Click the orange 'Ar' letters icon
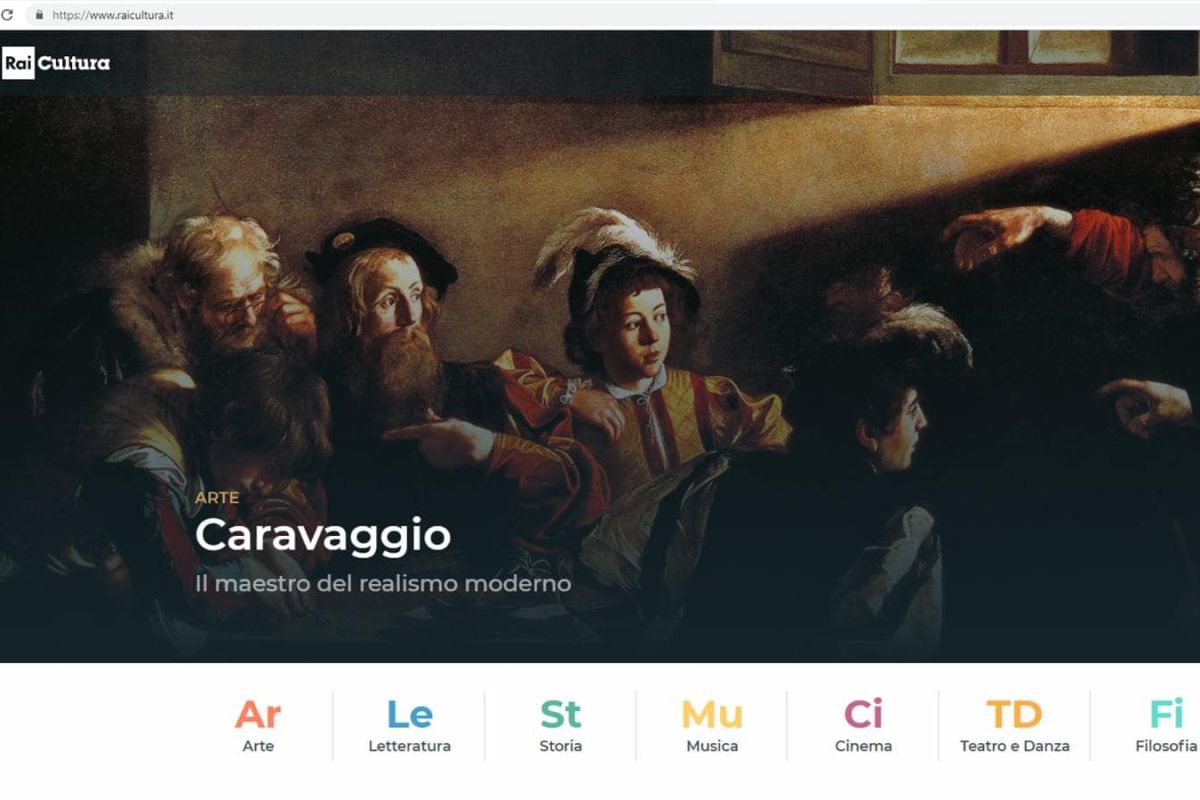The image size is (1200, 800). (x=258, y=715)
